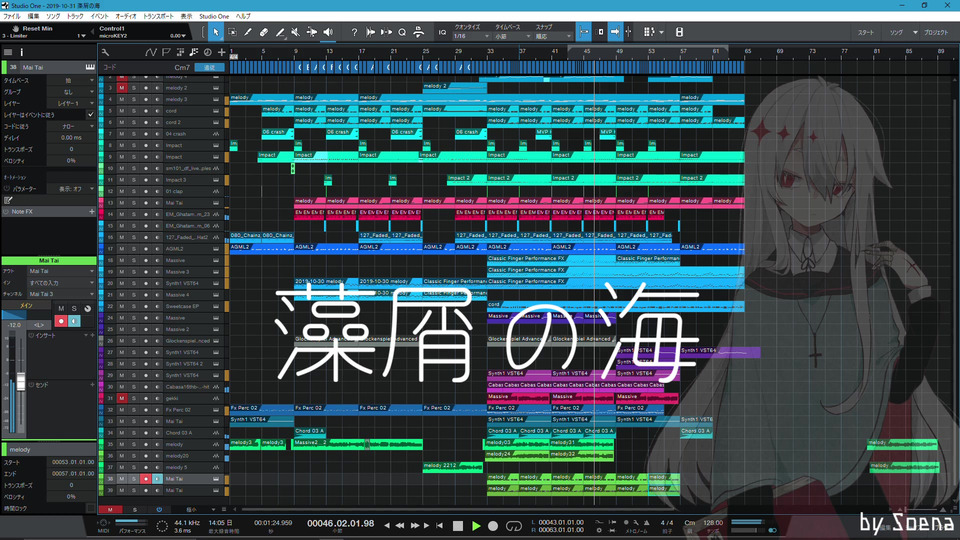This screenshot has height=540, width=960.
Task: Solo the cord track
Action: (133, 111)
